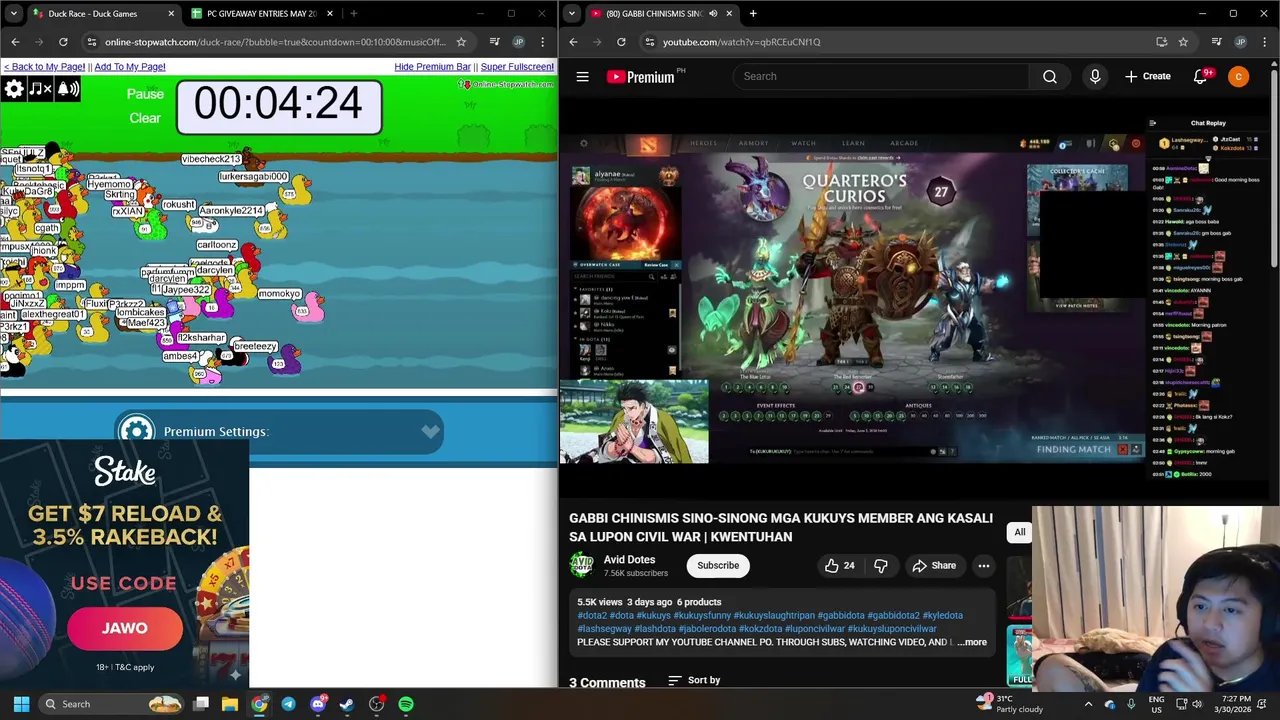1280x720 pixels.
Task: Open new tab in left browser window
Action: point(353,14)
